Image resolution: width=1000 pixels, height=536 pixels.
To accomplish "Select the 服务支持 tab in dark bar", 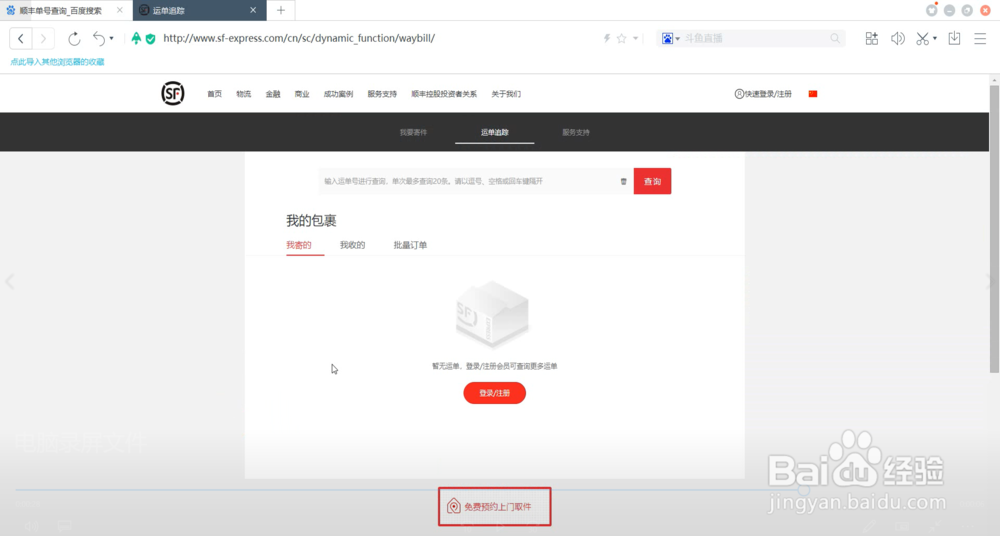I will 576,132.
